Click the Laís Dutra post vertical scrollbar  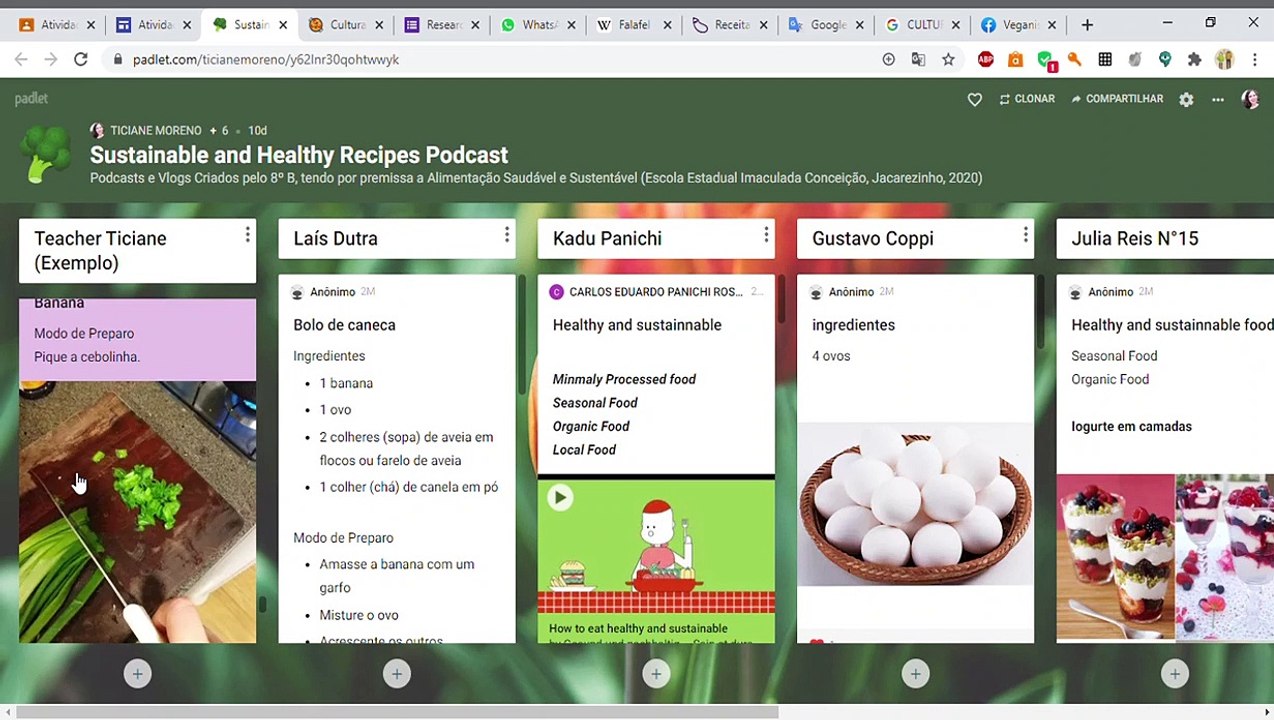click(521, 335)
